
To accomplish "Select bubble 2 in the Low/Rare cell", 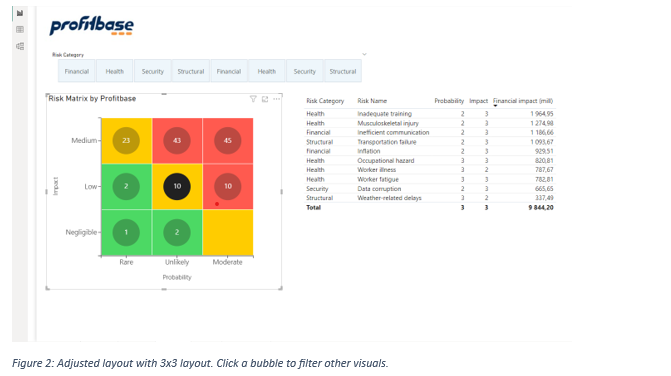I will click(x=126, y=186).
